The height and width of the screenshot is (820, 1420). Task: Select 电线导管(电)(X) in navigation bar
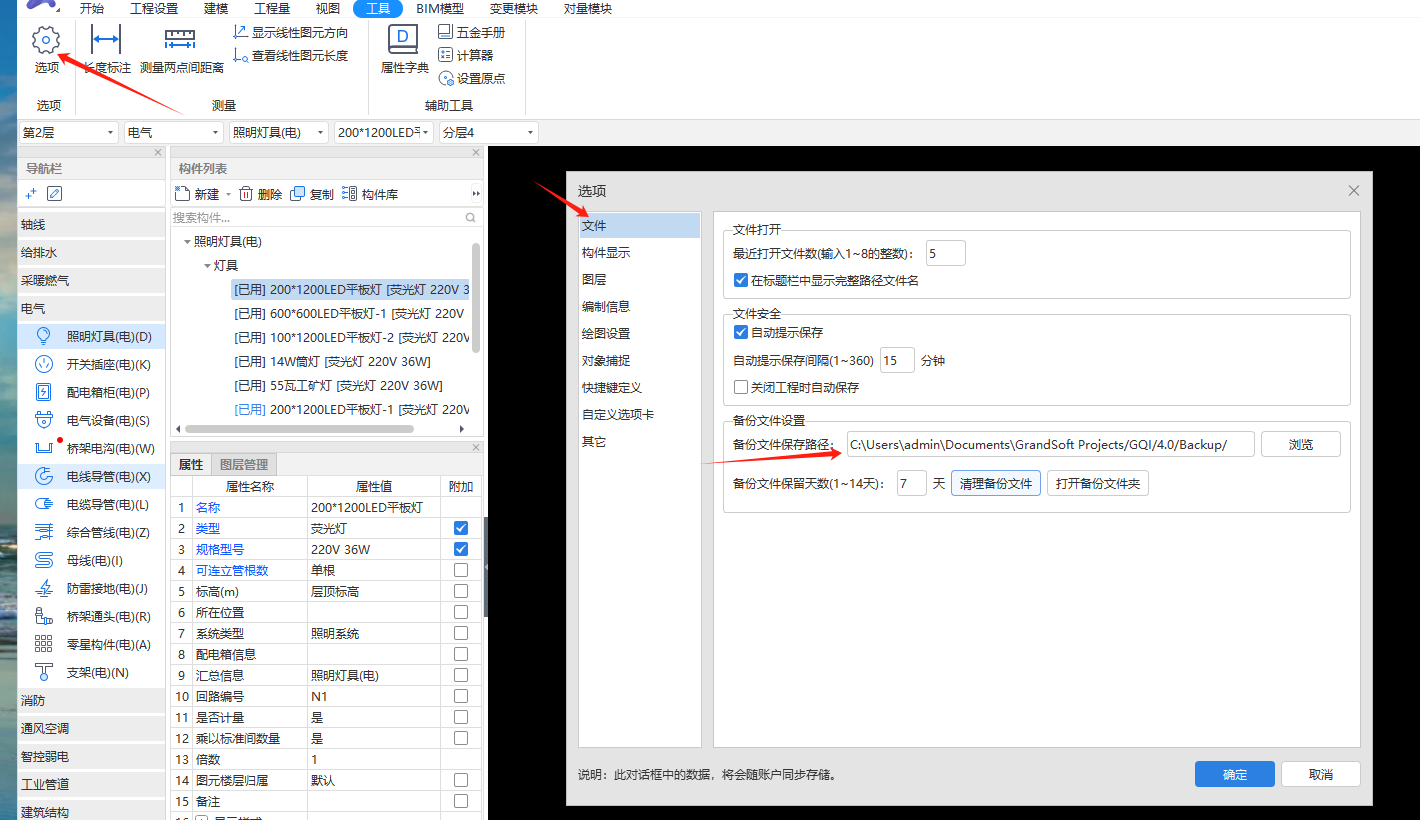(92, 477)
